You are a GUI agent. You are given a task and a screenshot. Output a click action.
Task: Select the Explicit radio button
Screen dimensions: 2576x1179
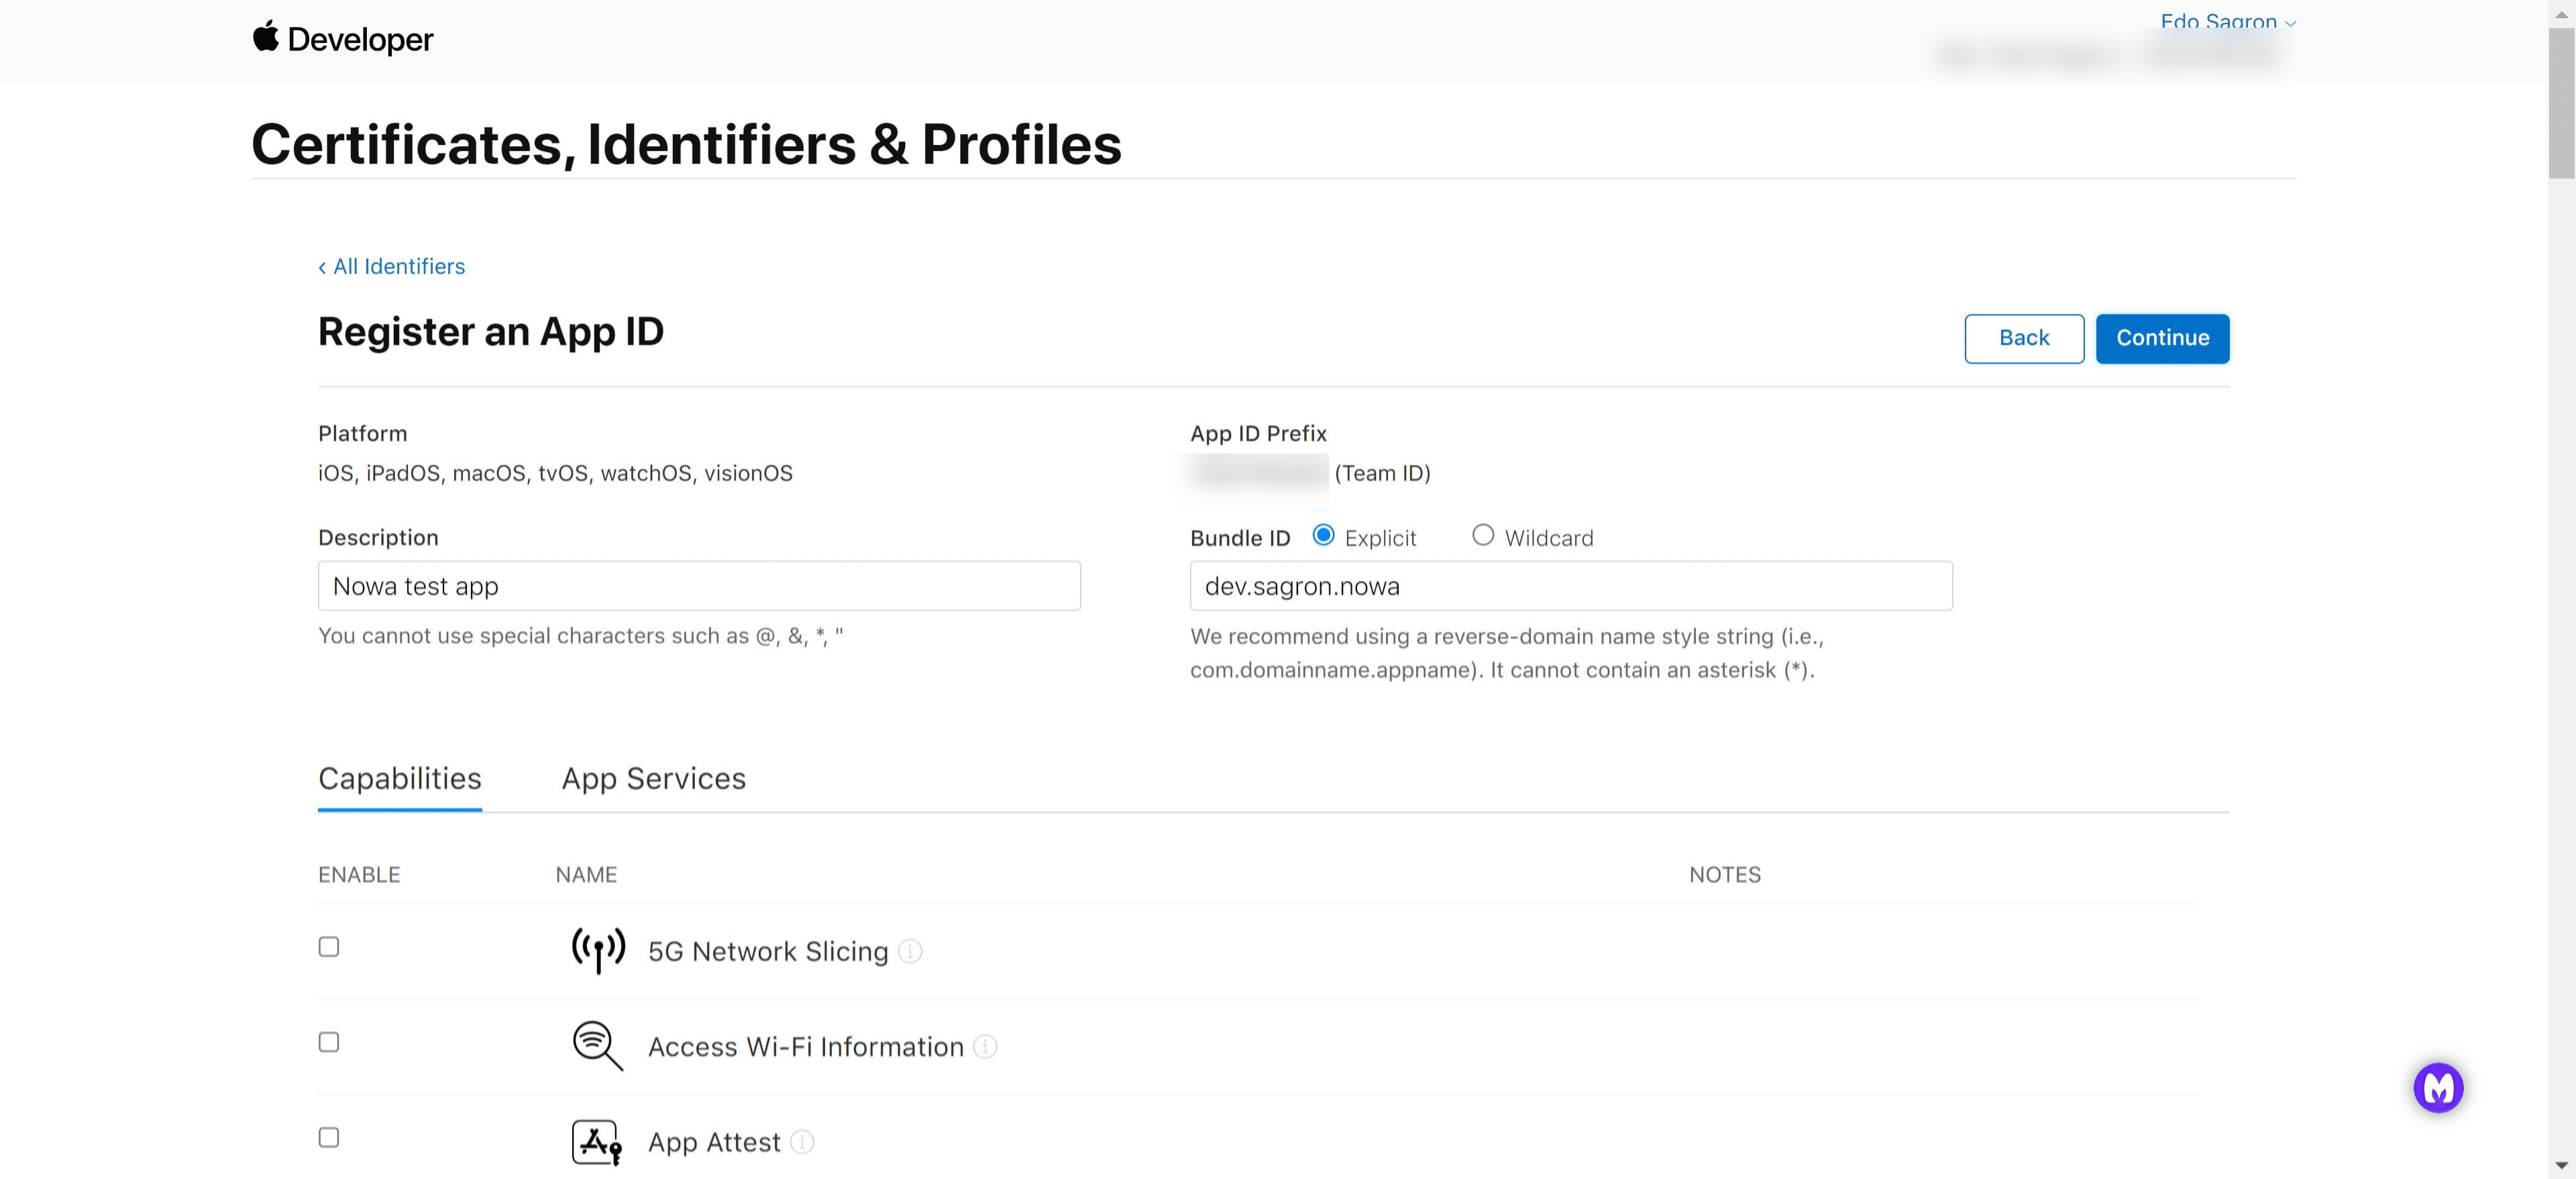pos(1323,535)
